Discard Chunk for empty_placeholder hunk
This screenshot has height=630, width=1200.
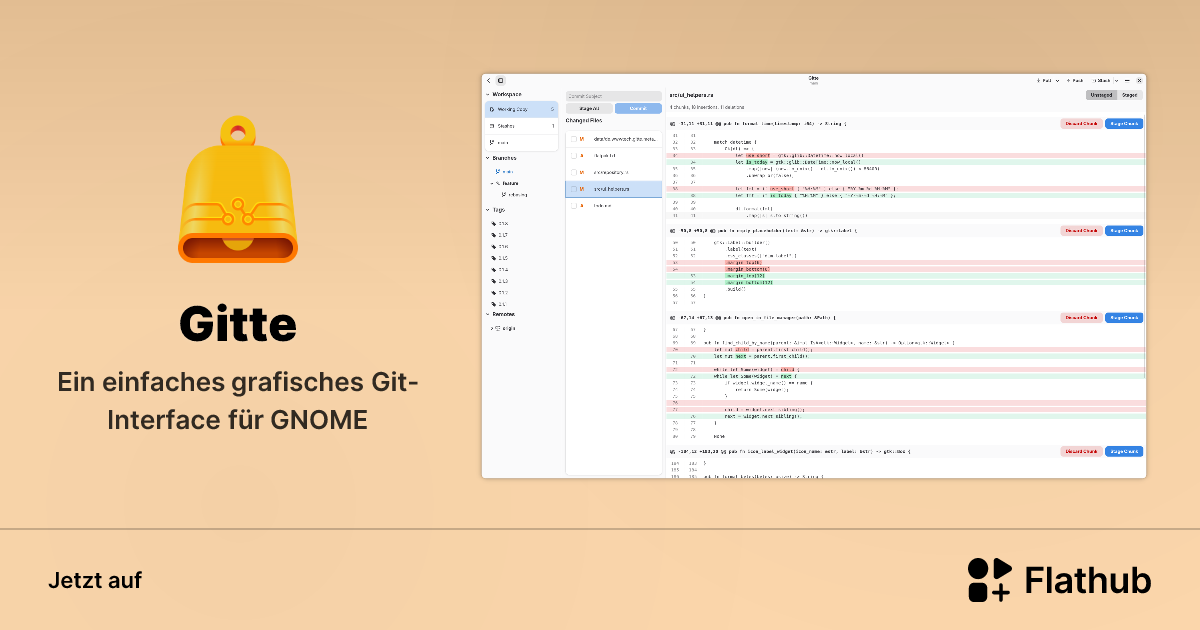click(x=1081, y=231)
